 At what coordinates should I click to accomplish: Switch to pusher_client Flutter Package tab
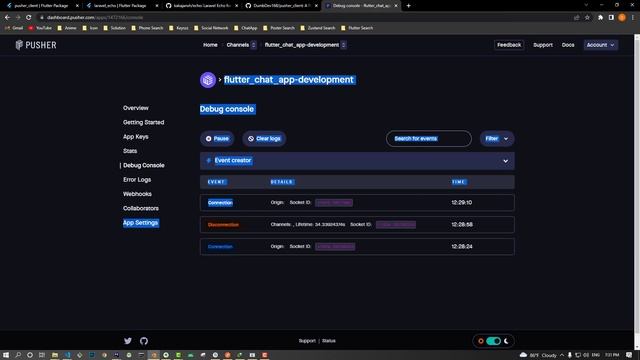(x=41, y=6)
